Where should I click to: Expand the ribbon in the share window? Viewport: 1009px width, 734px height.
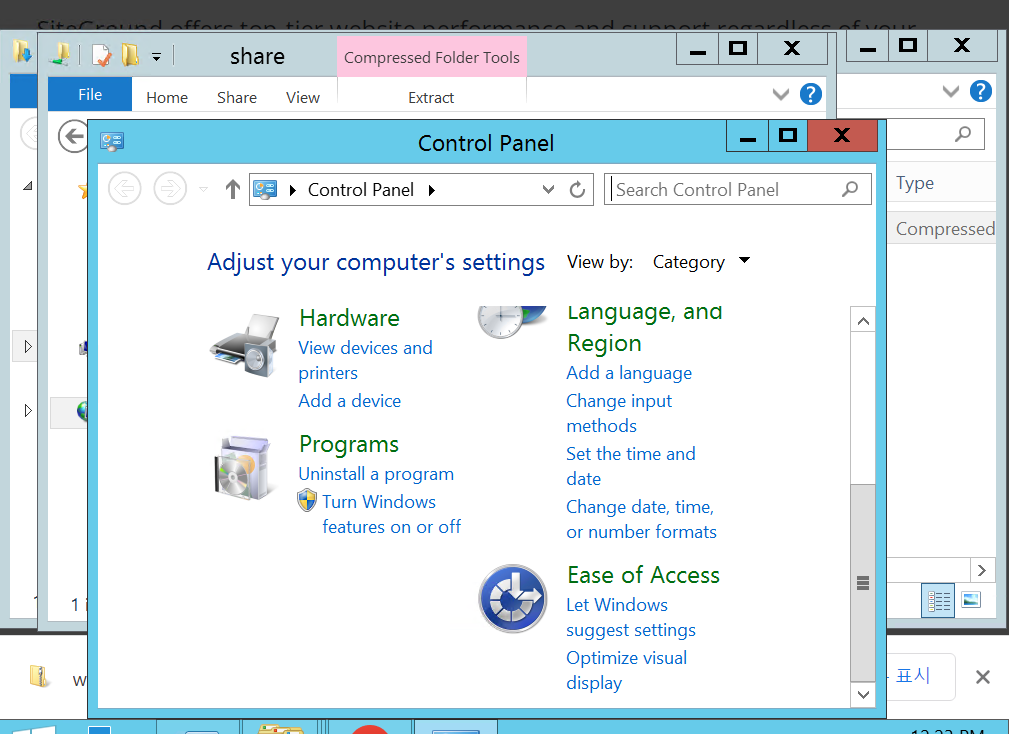coord(781,95)
